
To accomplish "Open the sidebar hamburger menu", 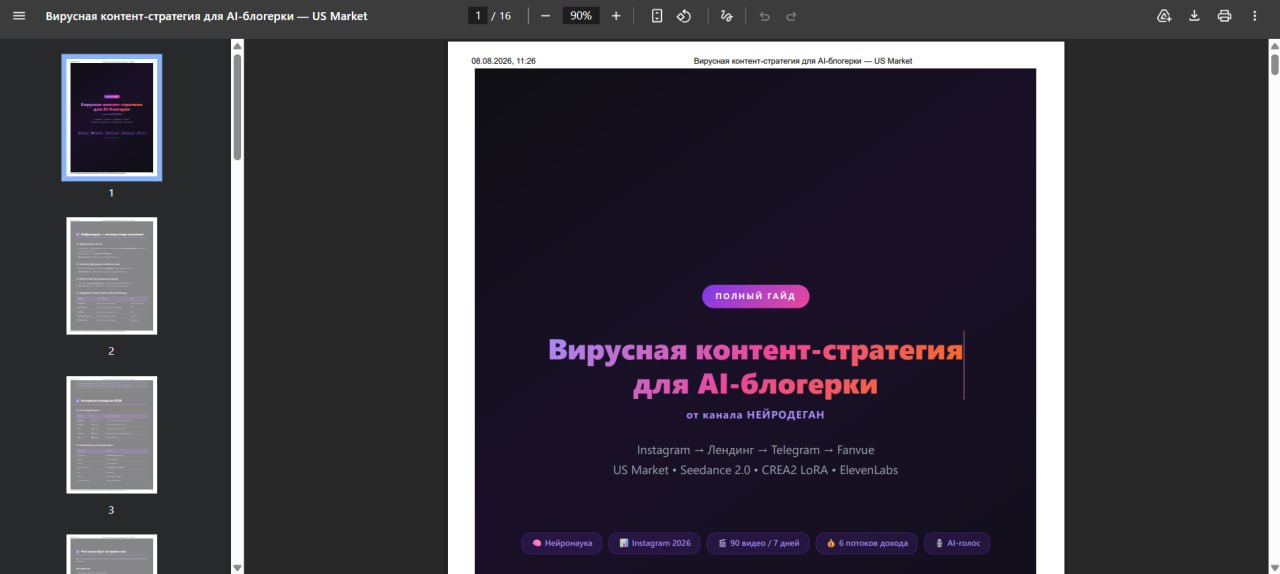I will pyautogui.click(x=19, y=16).
